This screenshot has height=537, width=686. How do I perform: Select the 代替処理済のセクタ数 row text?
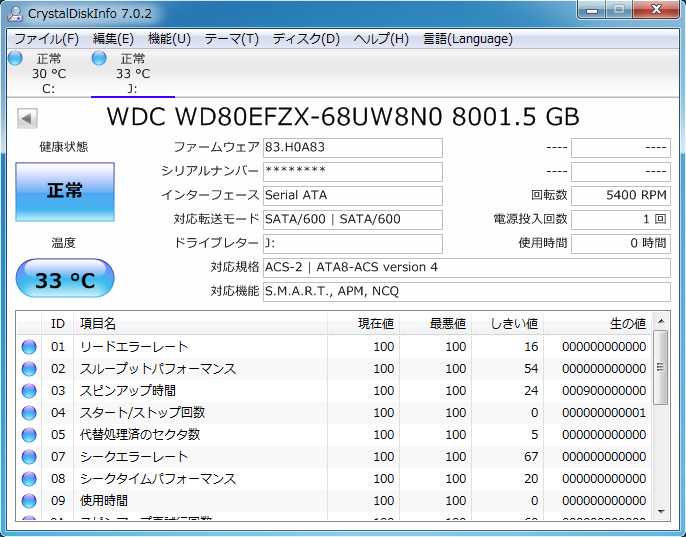click(x=140, y=435)
